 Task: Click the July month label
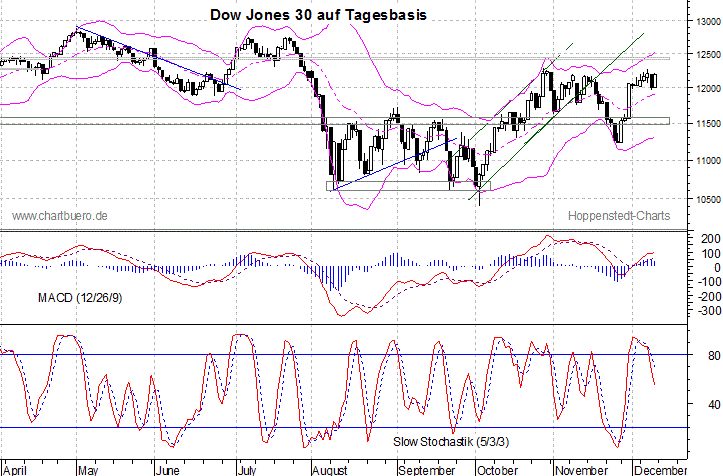[x=248, y=470]
